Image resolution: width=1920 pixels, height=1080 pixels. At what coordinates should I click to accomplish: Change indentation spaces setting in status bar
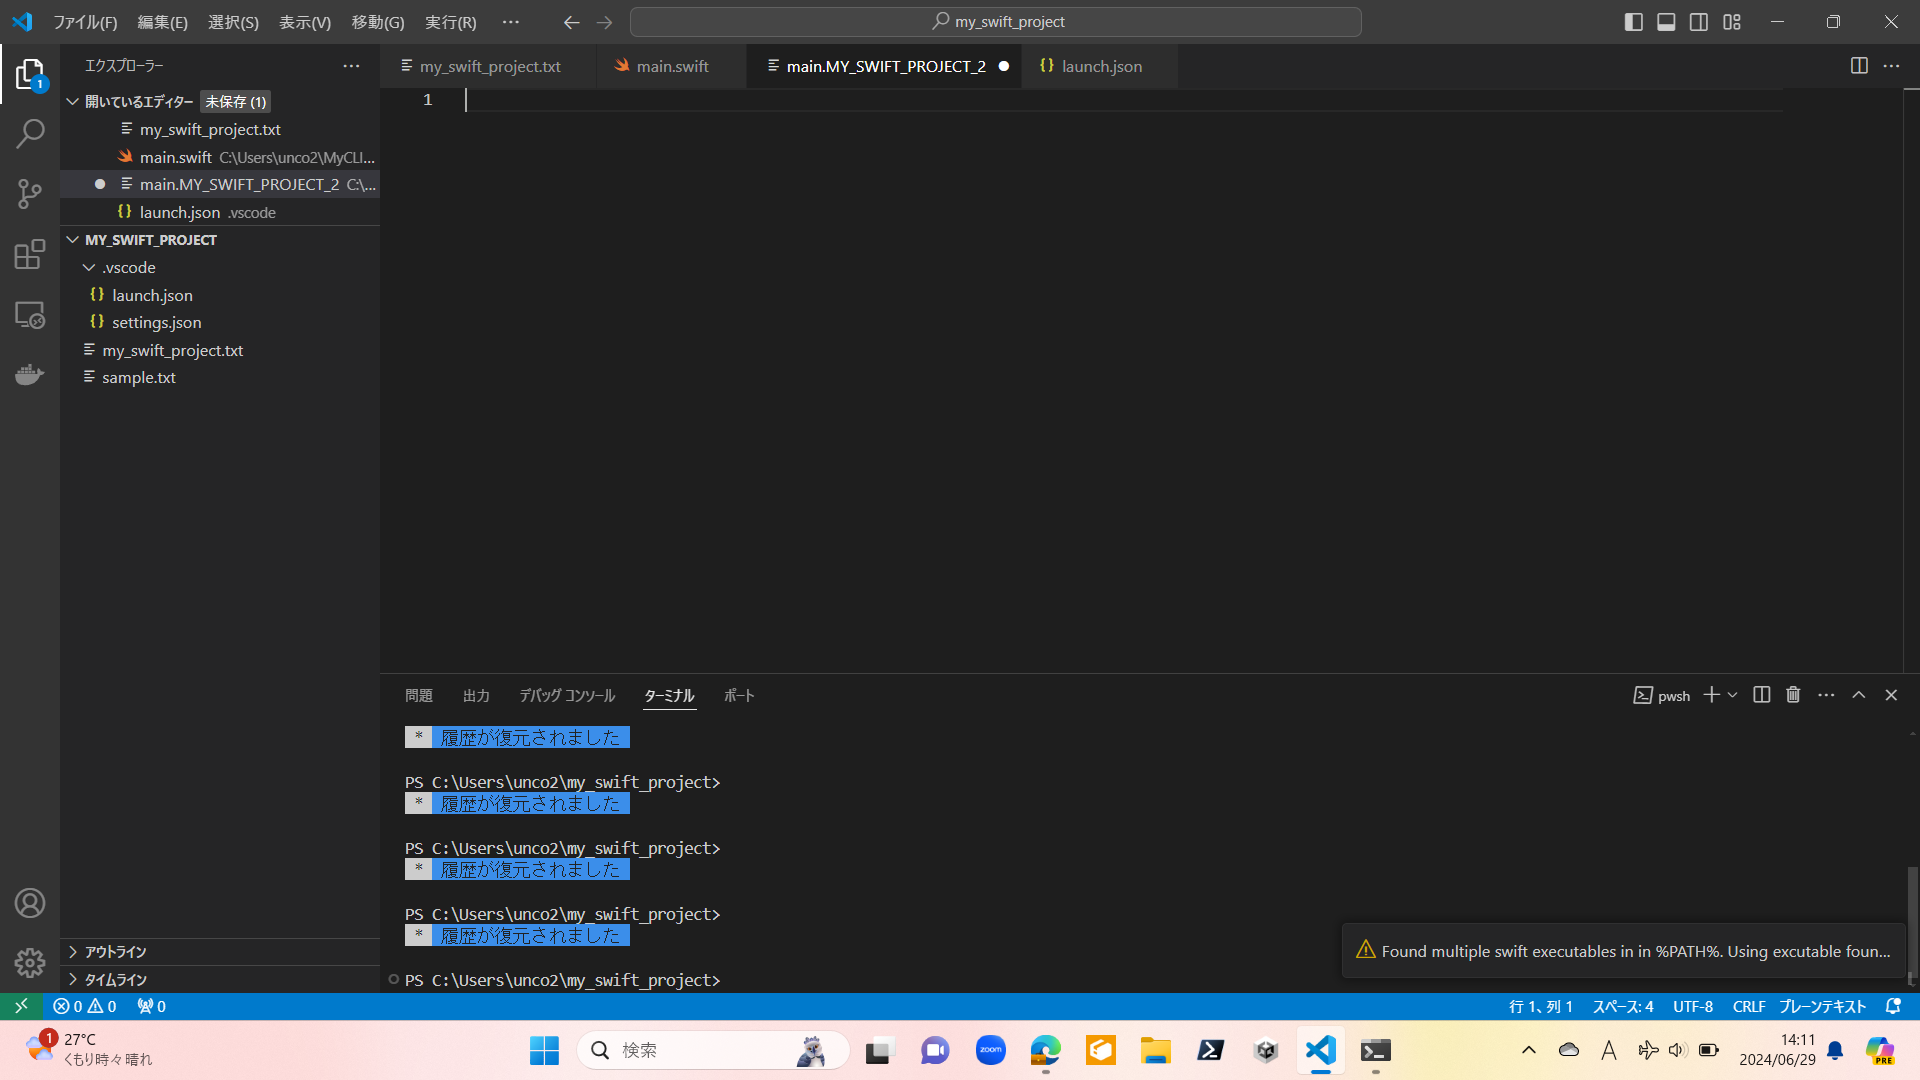[1623, 1006]
